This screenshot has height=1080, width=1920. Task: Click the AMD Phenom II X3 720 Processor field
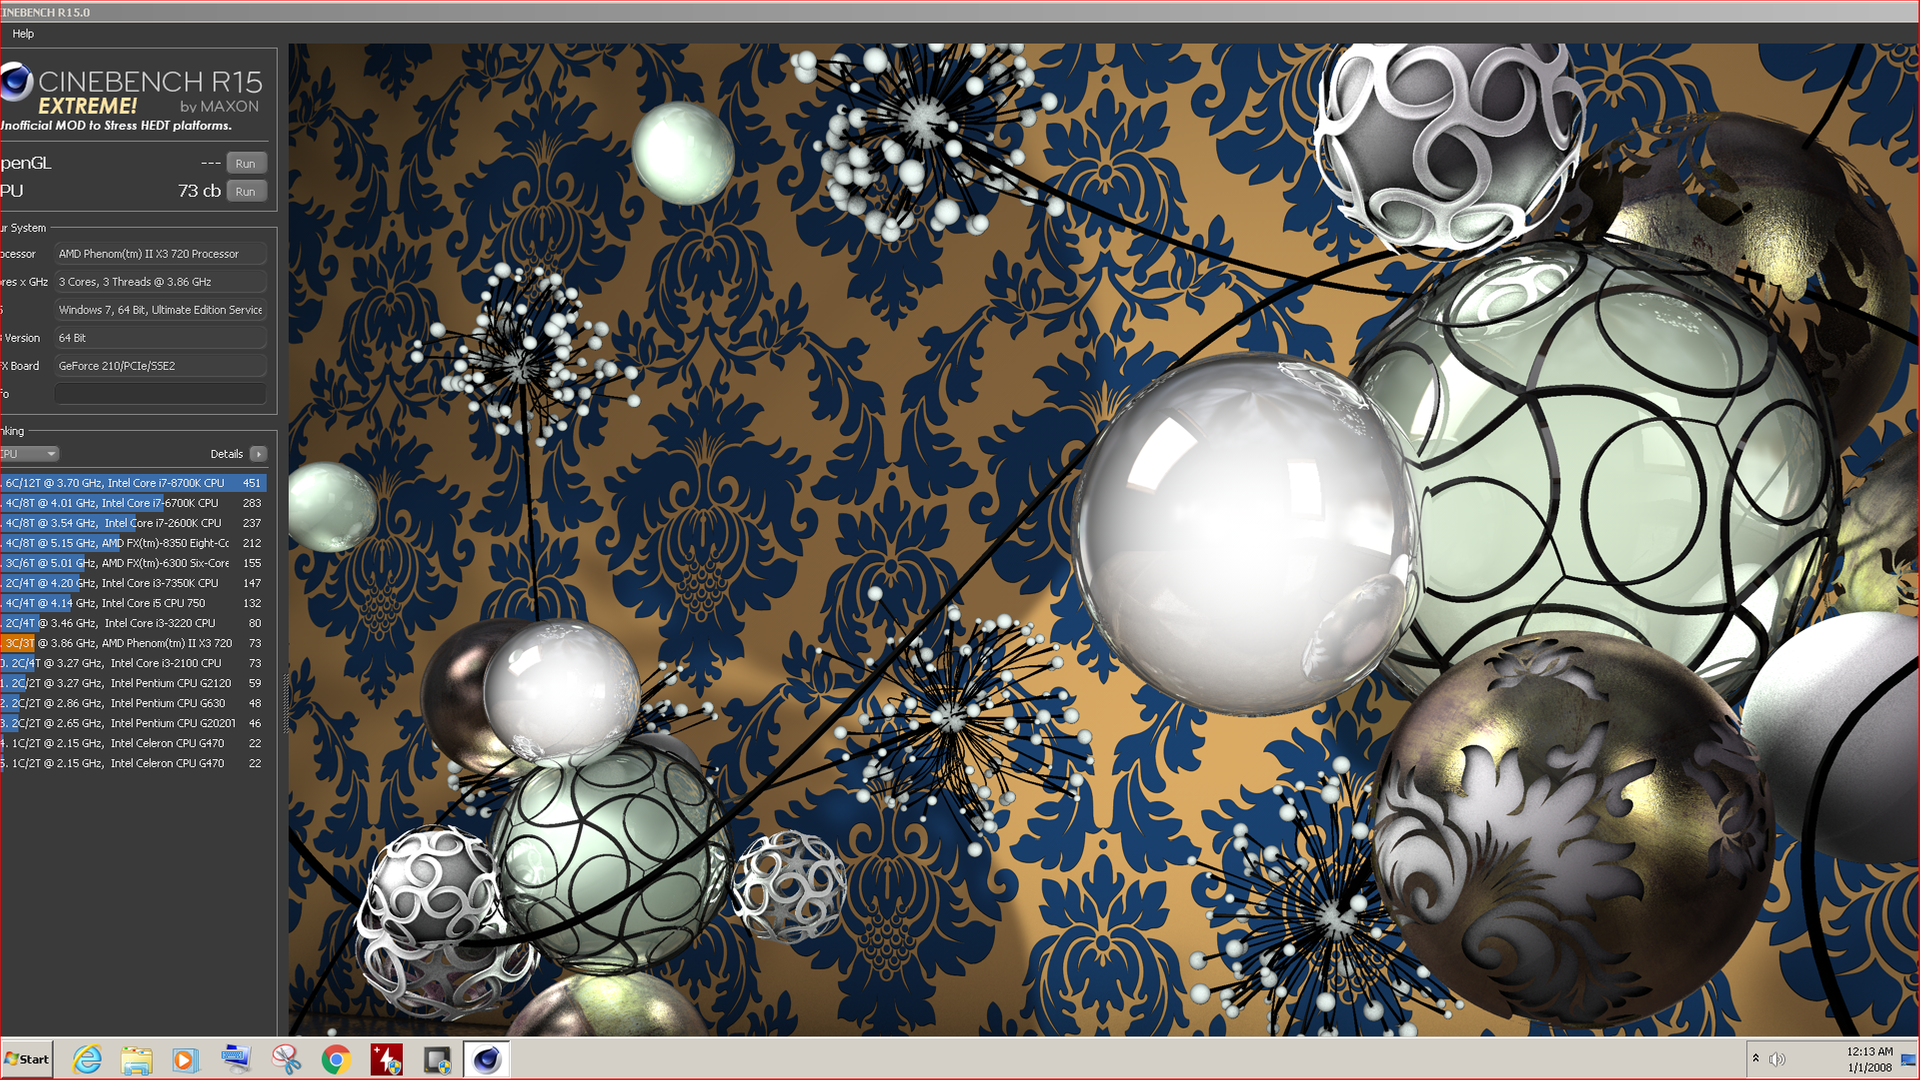point(160,254)
